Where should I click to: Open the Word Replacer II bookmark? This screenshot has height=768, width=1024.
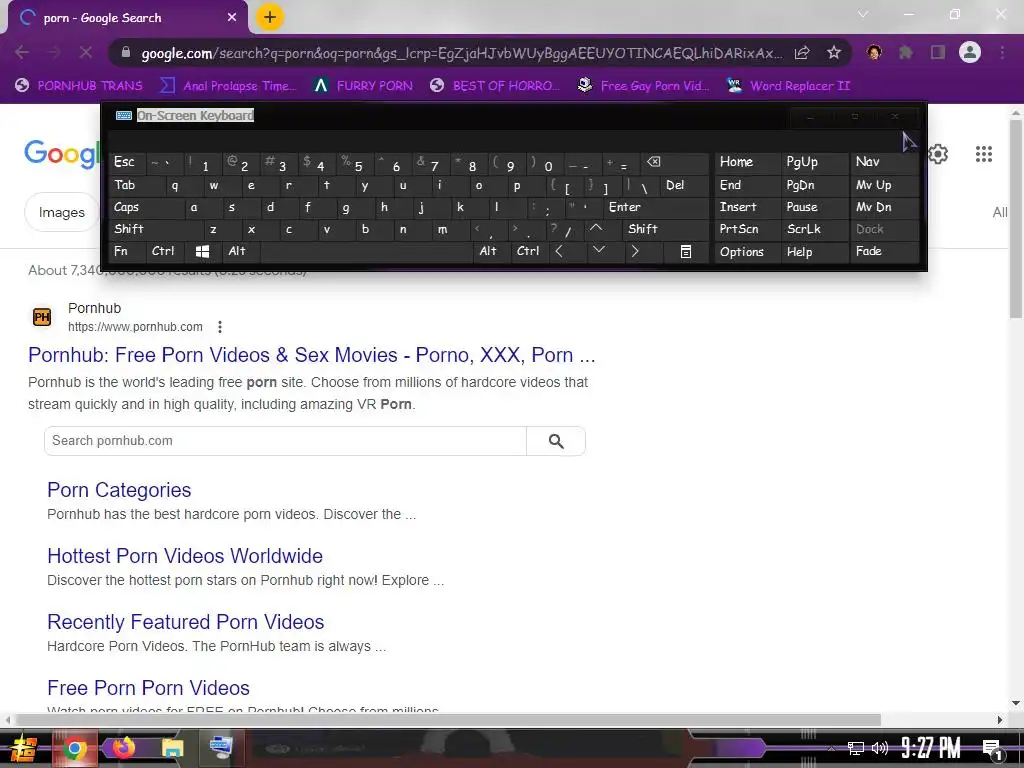(x=789, y=86)
